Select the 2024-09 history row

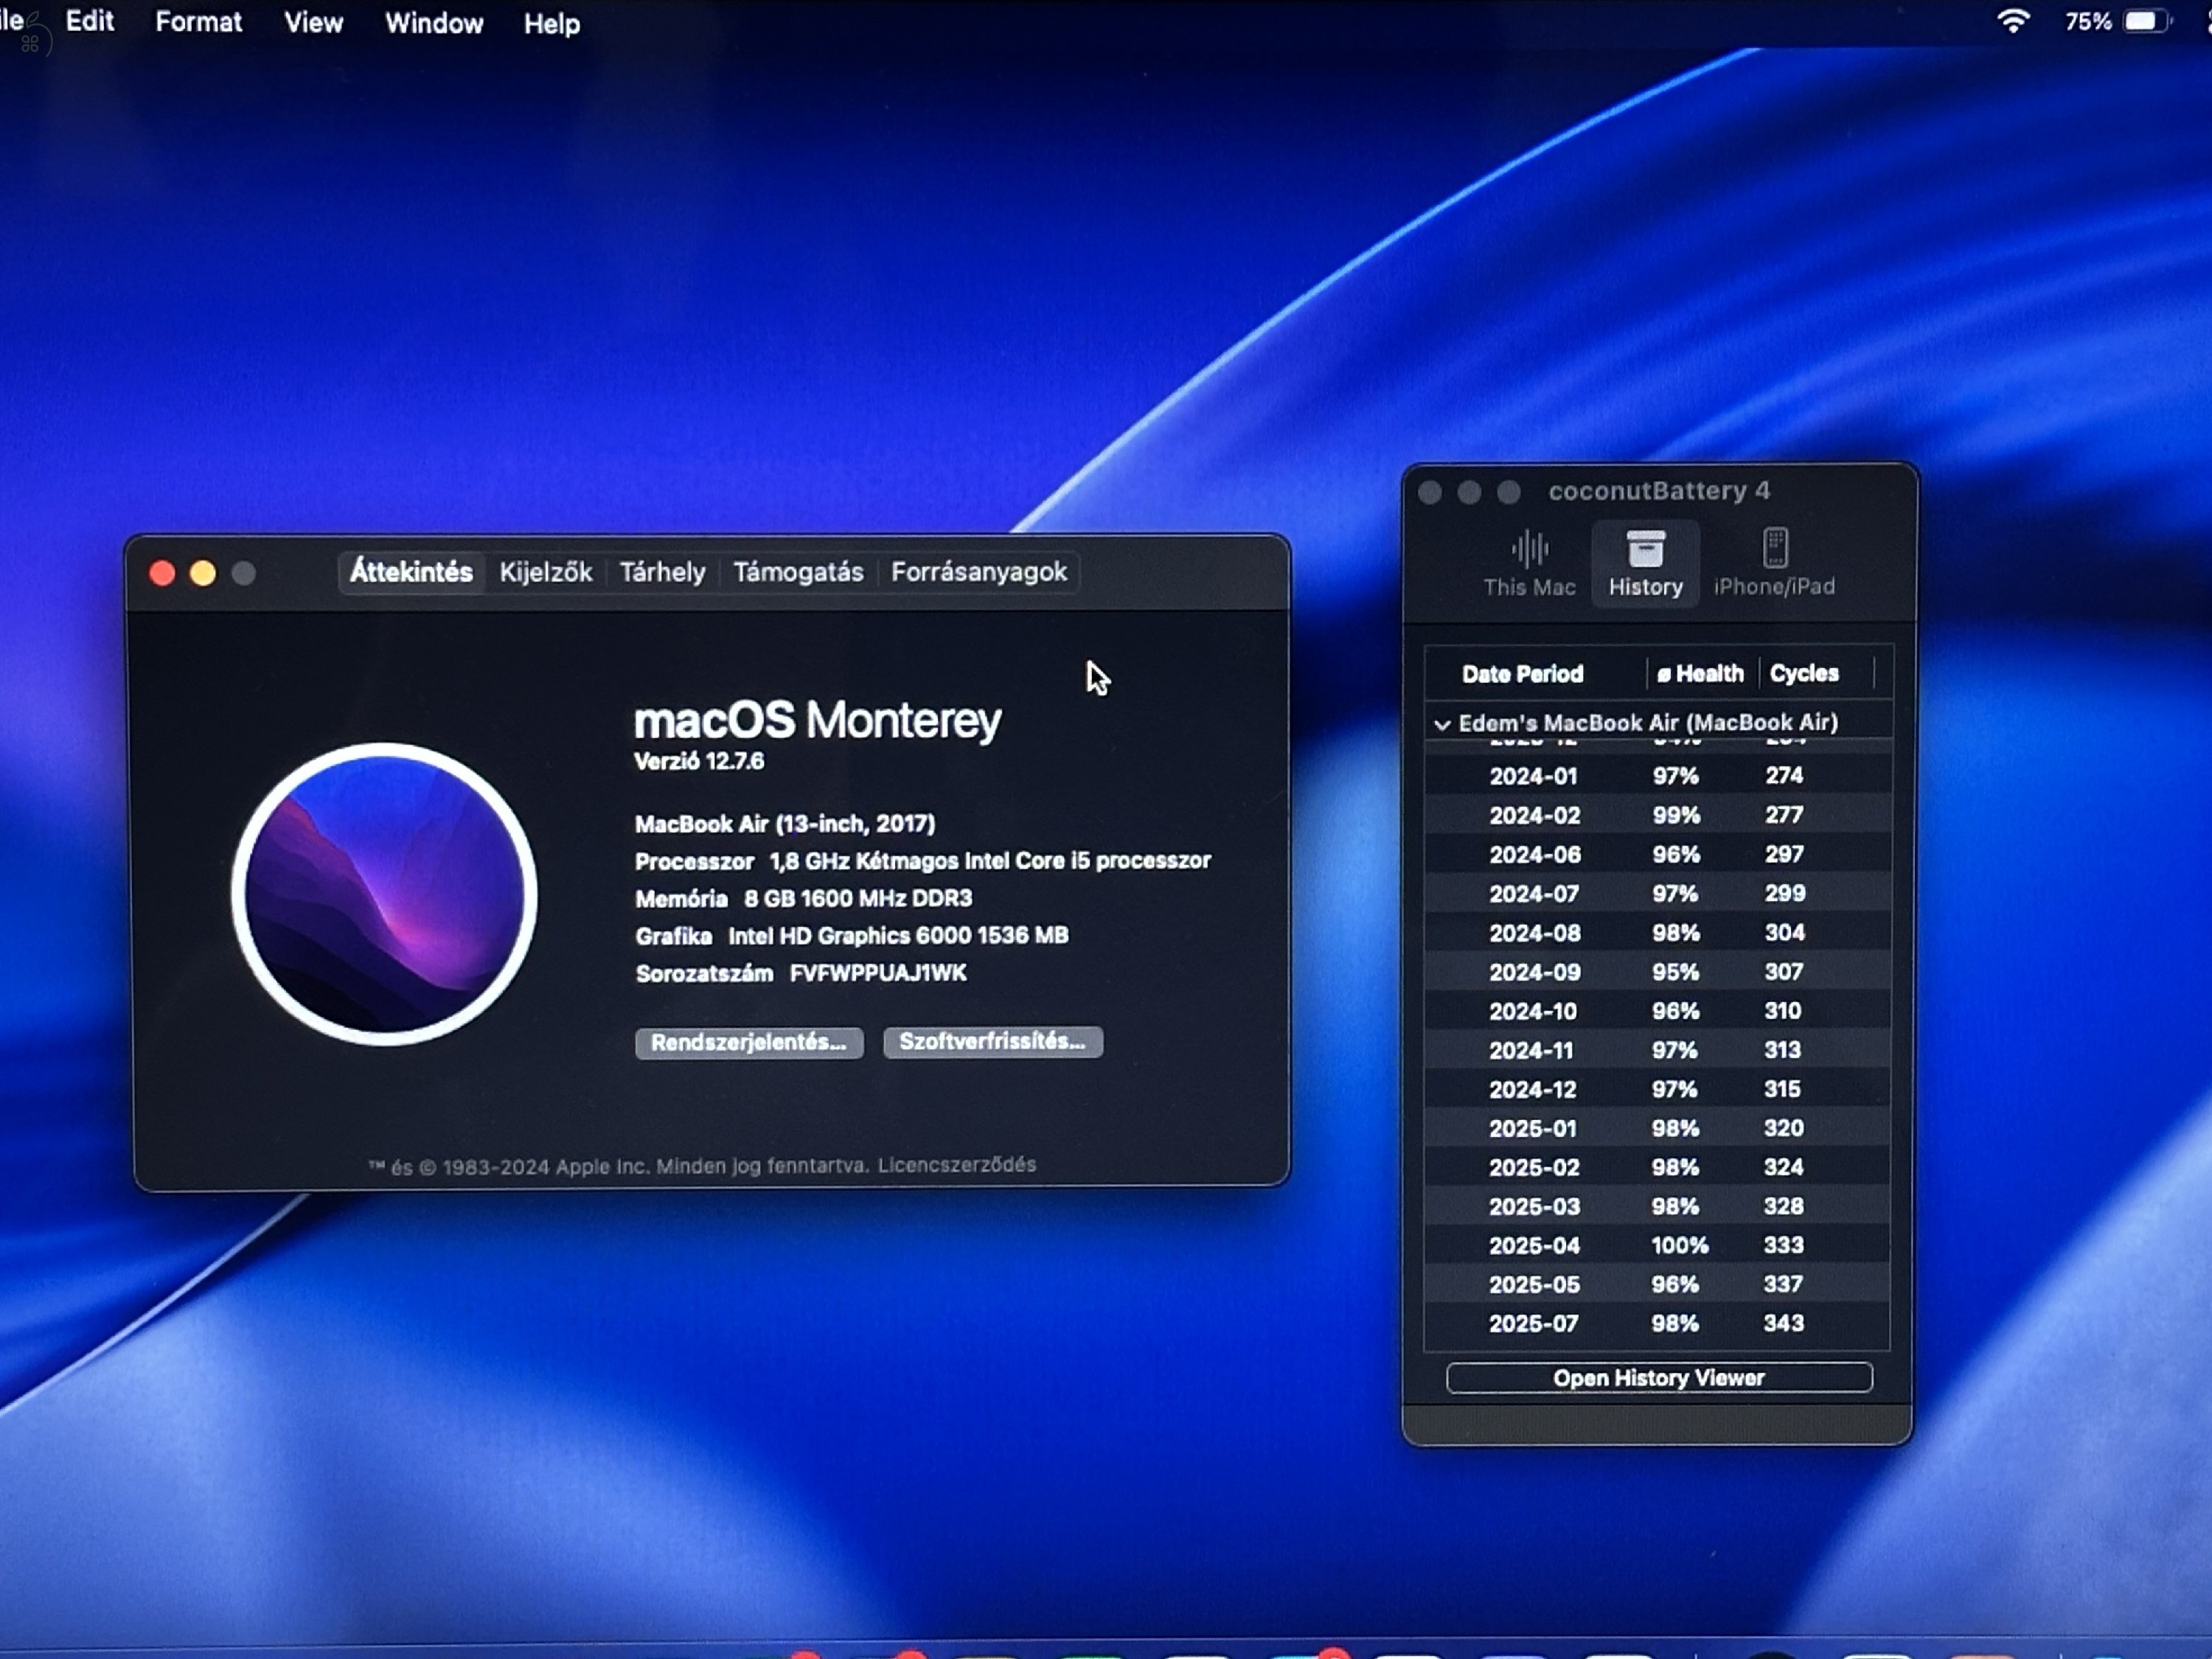[1657, 971]
